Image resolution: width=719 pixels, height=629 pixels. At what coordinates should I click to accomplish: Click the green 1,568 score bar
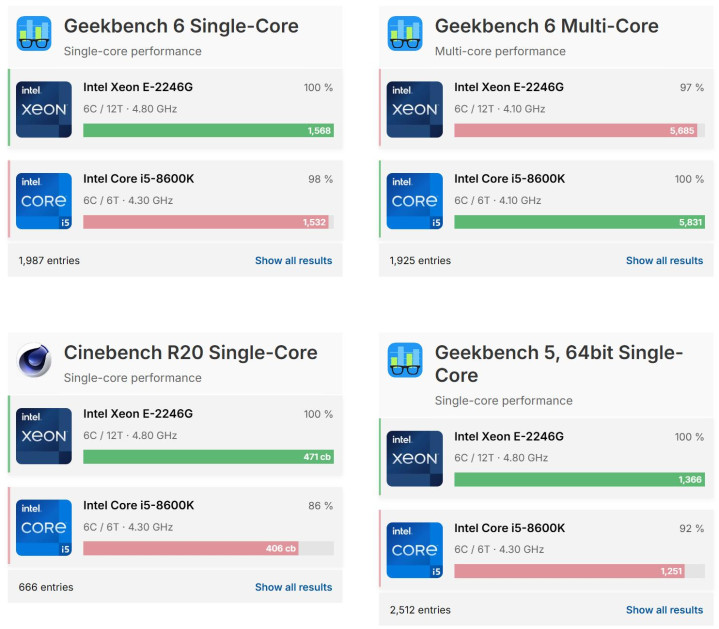point(208,131)
